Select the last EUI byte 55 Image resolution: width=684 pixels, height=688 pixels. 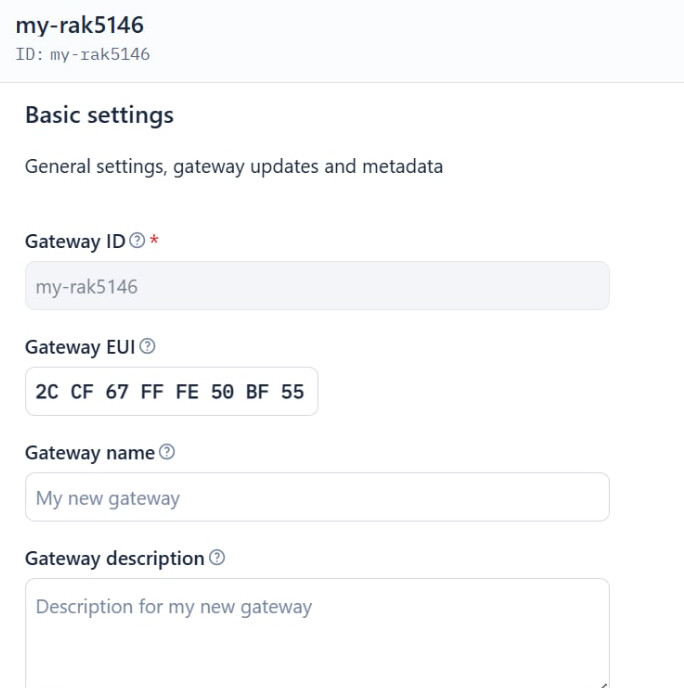click(293, 392)
